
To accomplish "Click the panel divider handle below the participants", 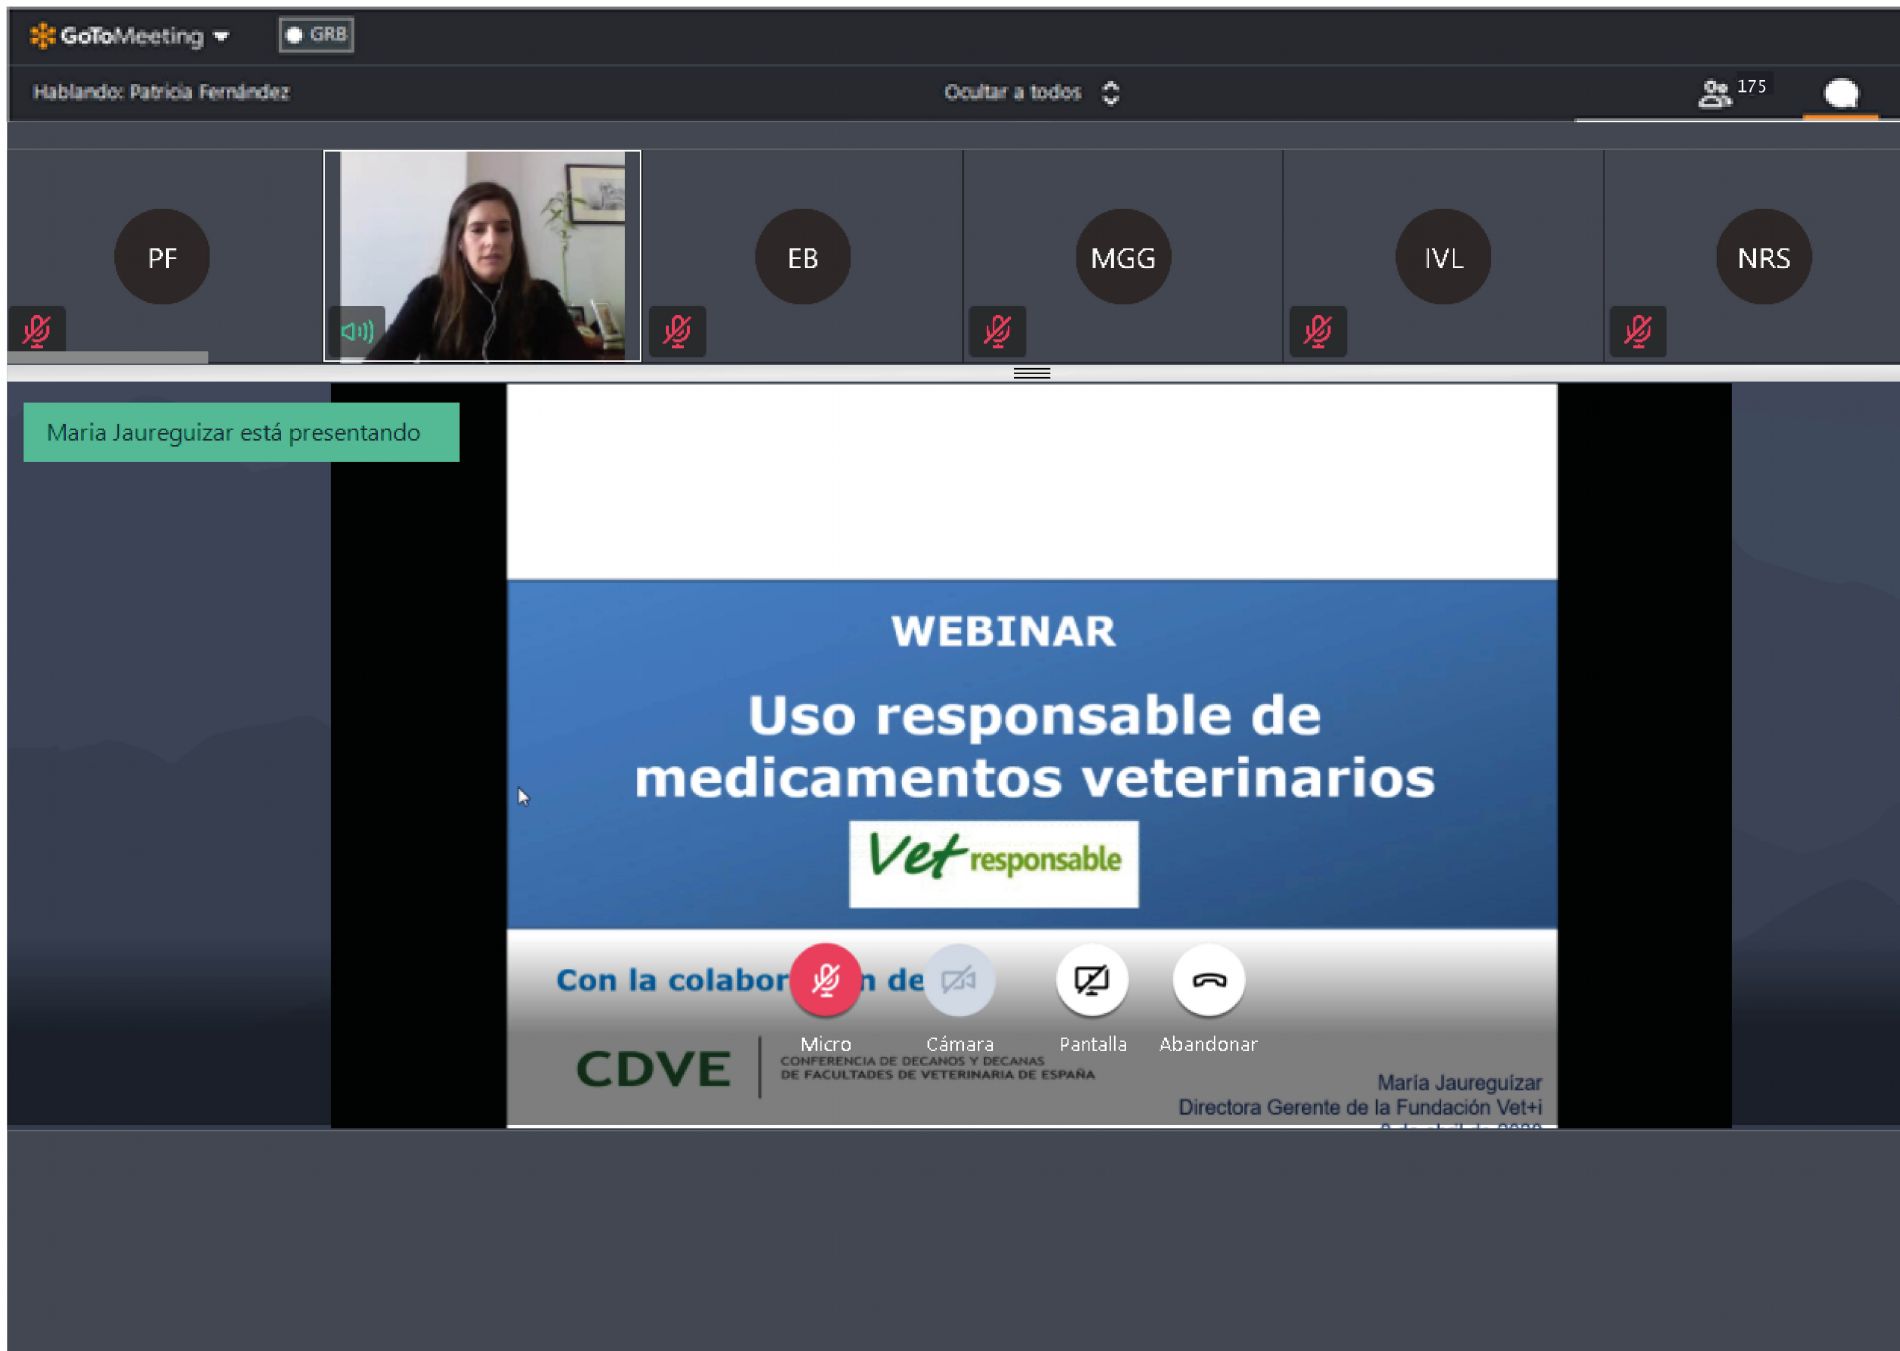I will 1031,373.
